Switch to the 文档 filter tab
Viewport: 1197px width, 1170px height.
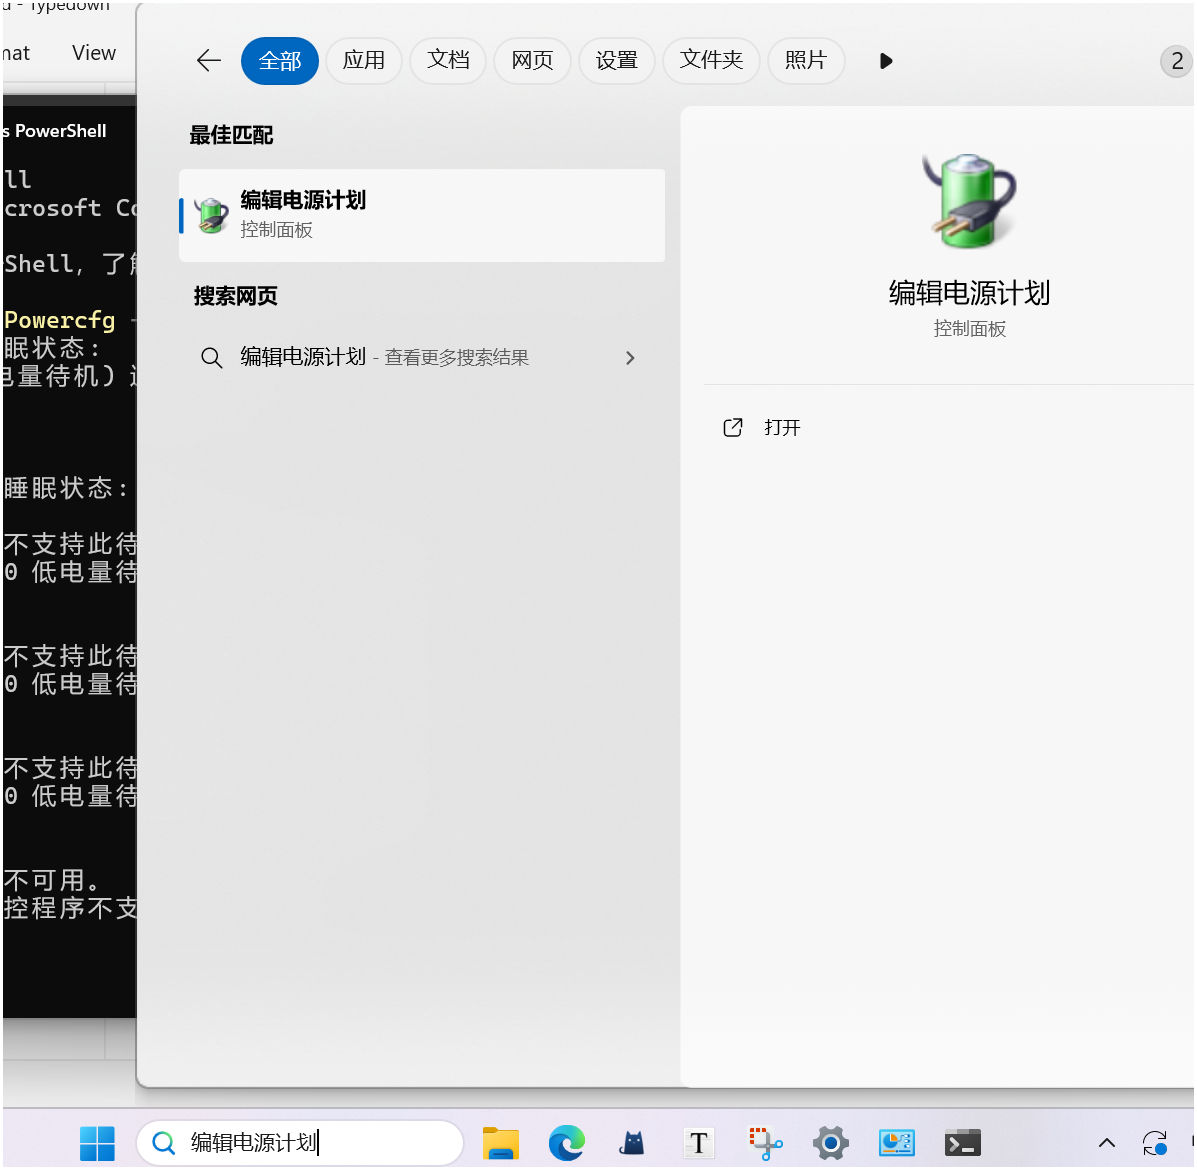pyautogui.click(x=447, y=60)
